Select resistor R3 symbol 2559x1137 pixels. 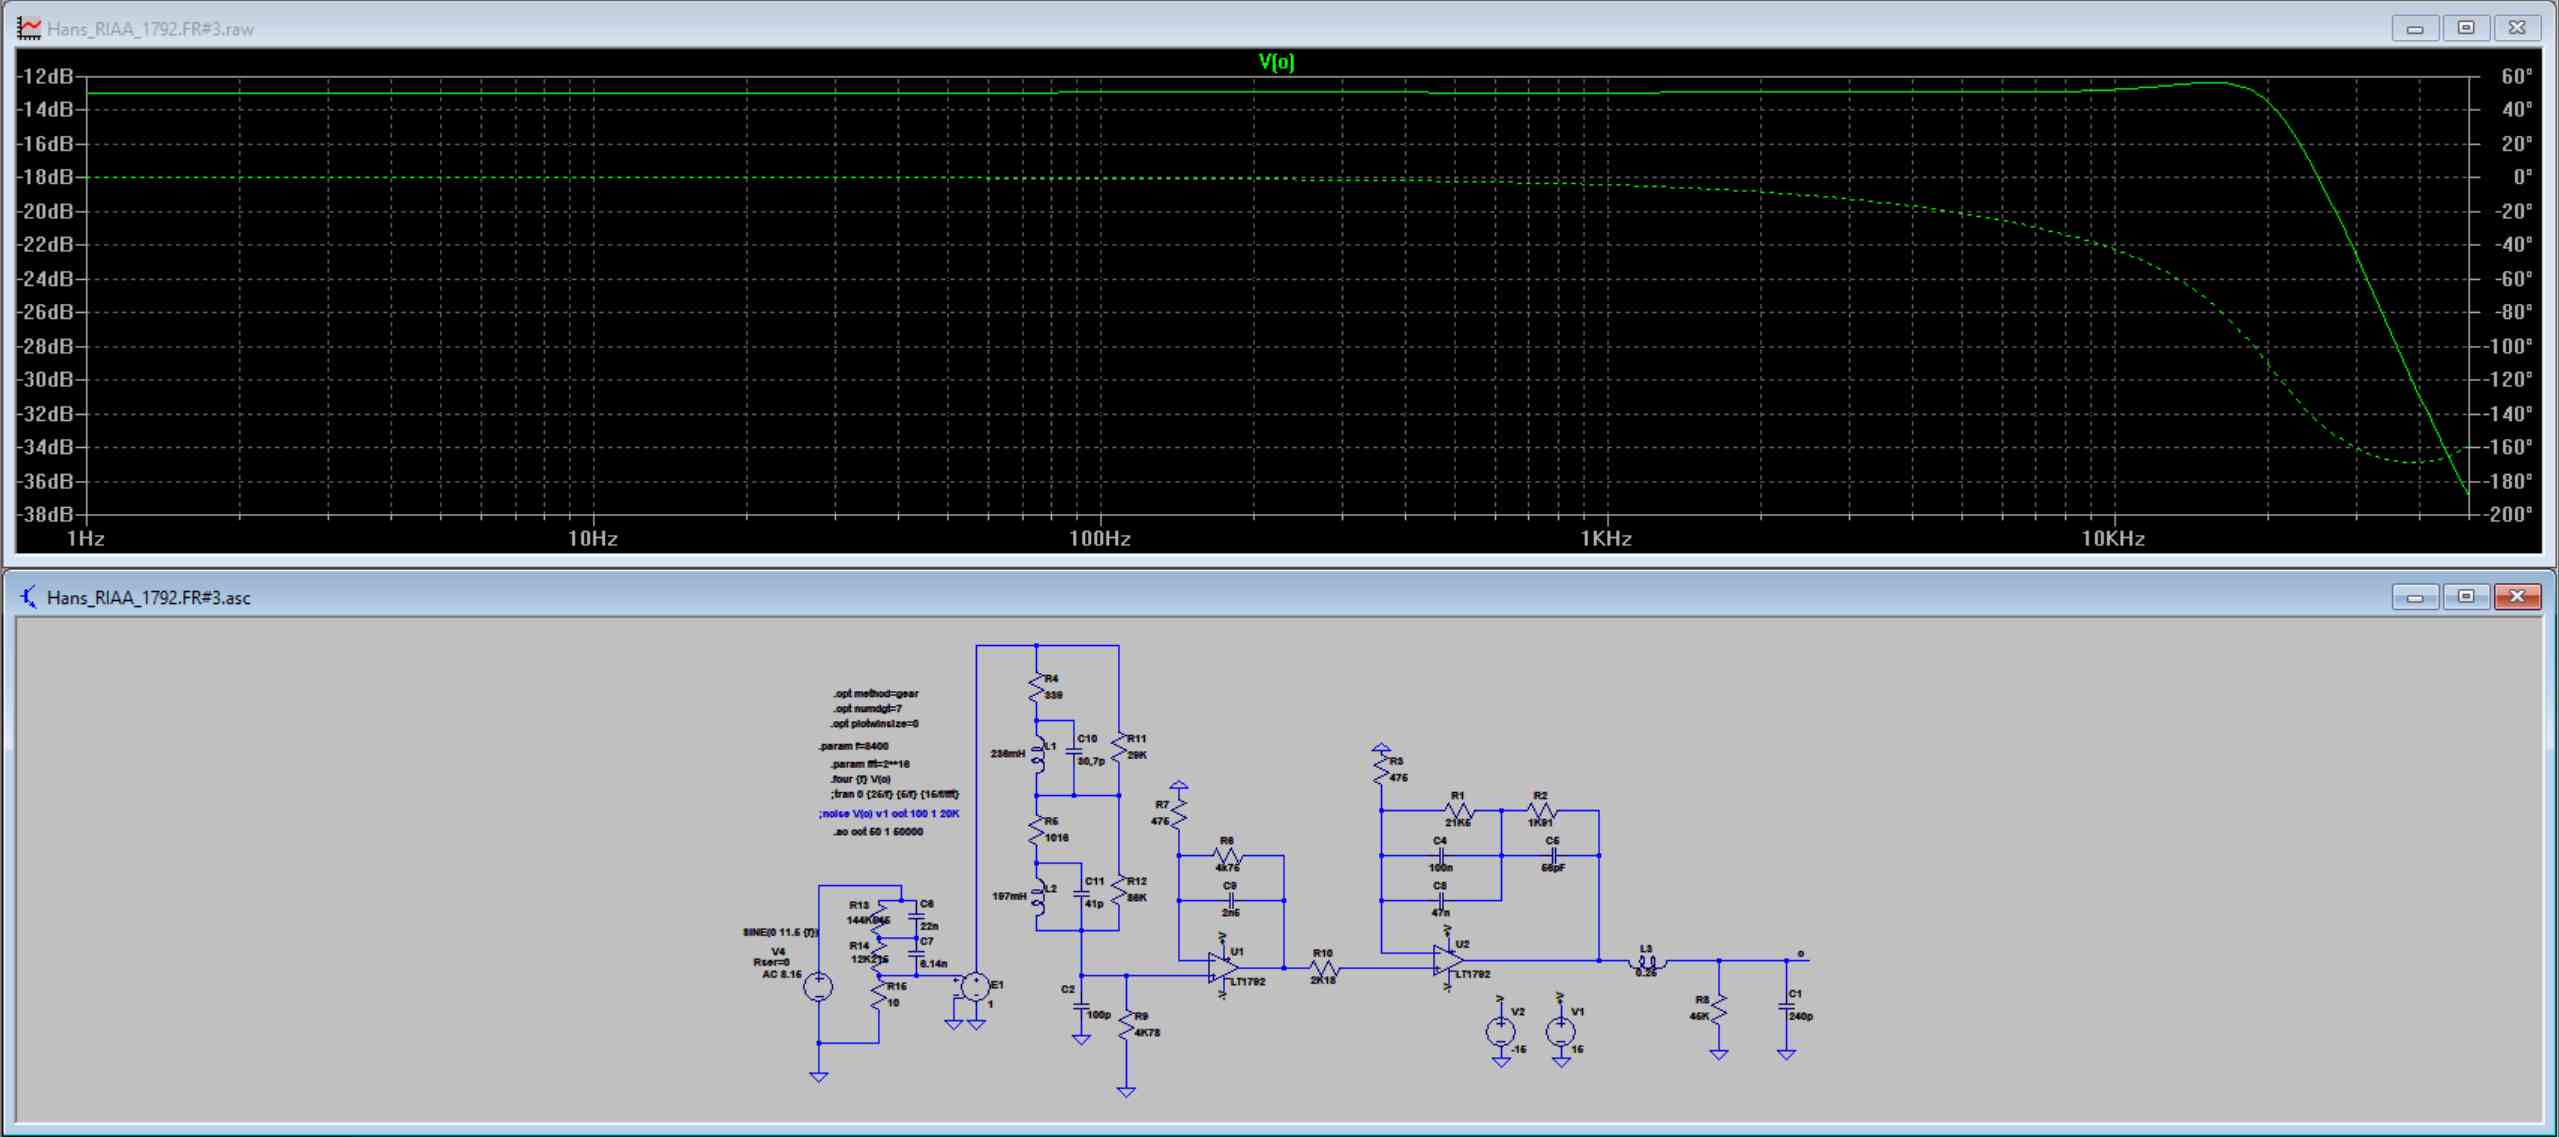pyautogui.click(x=1381, y=768)
